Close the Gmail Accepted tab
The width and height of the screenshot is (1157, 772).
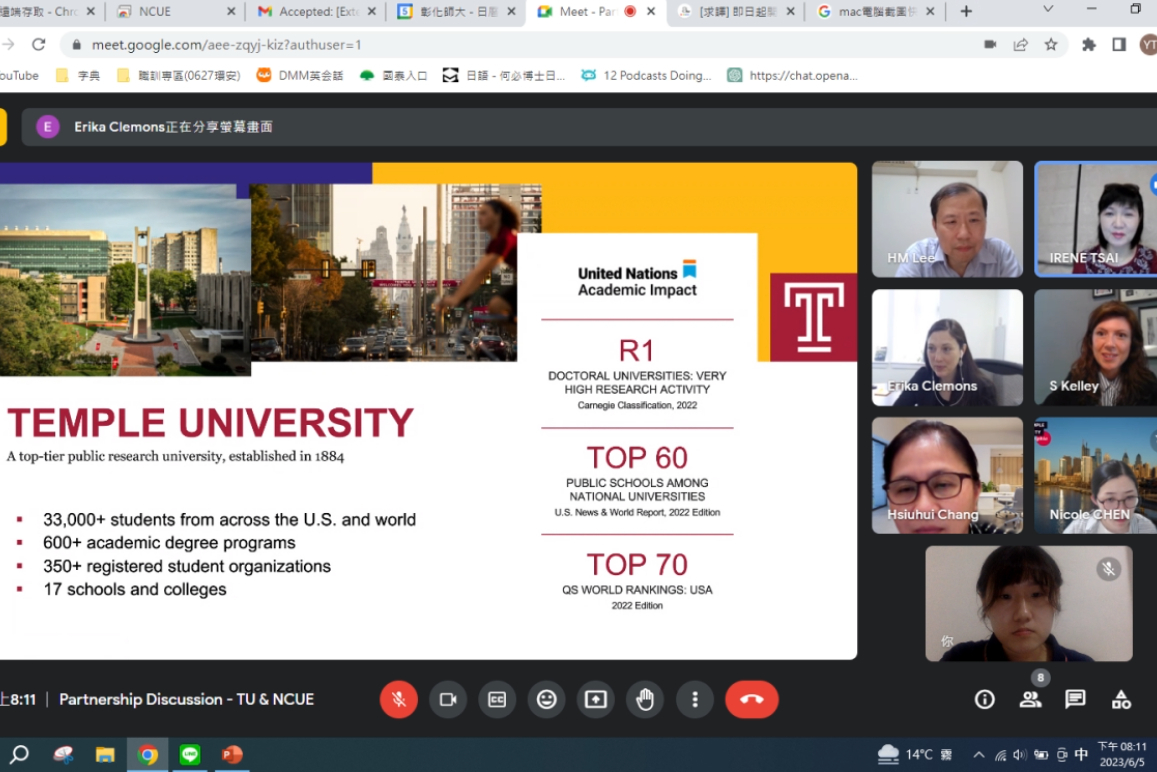(x=371, y=11)
